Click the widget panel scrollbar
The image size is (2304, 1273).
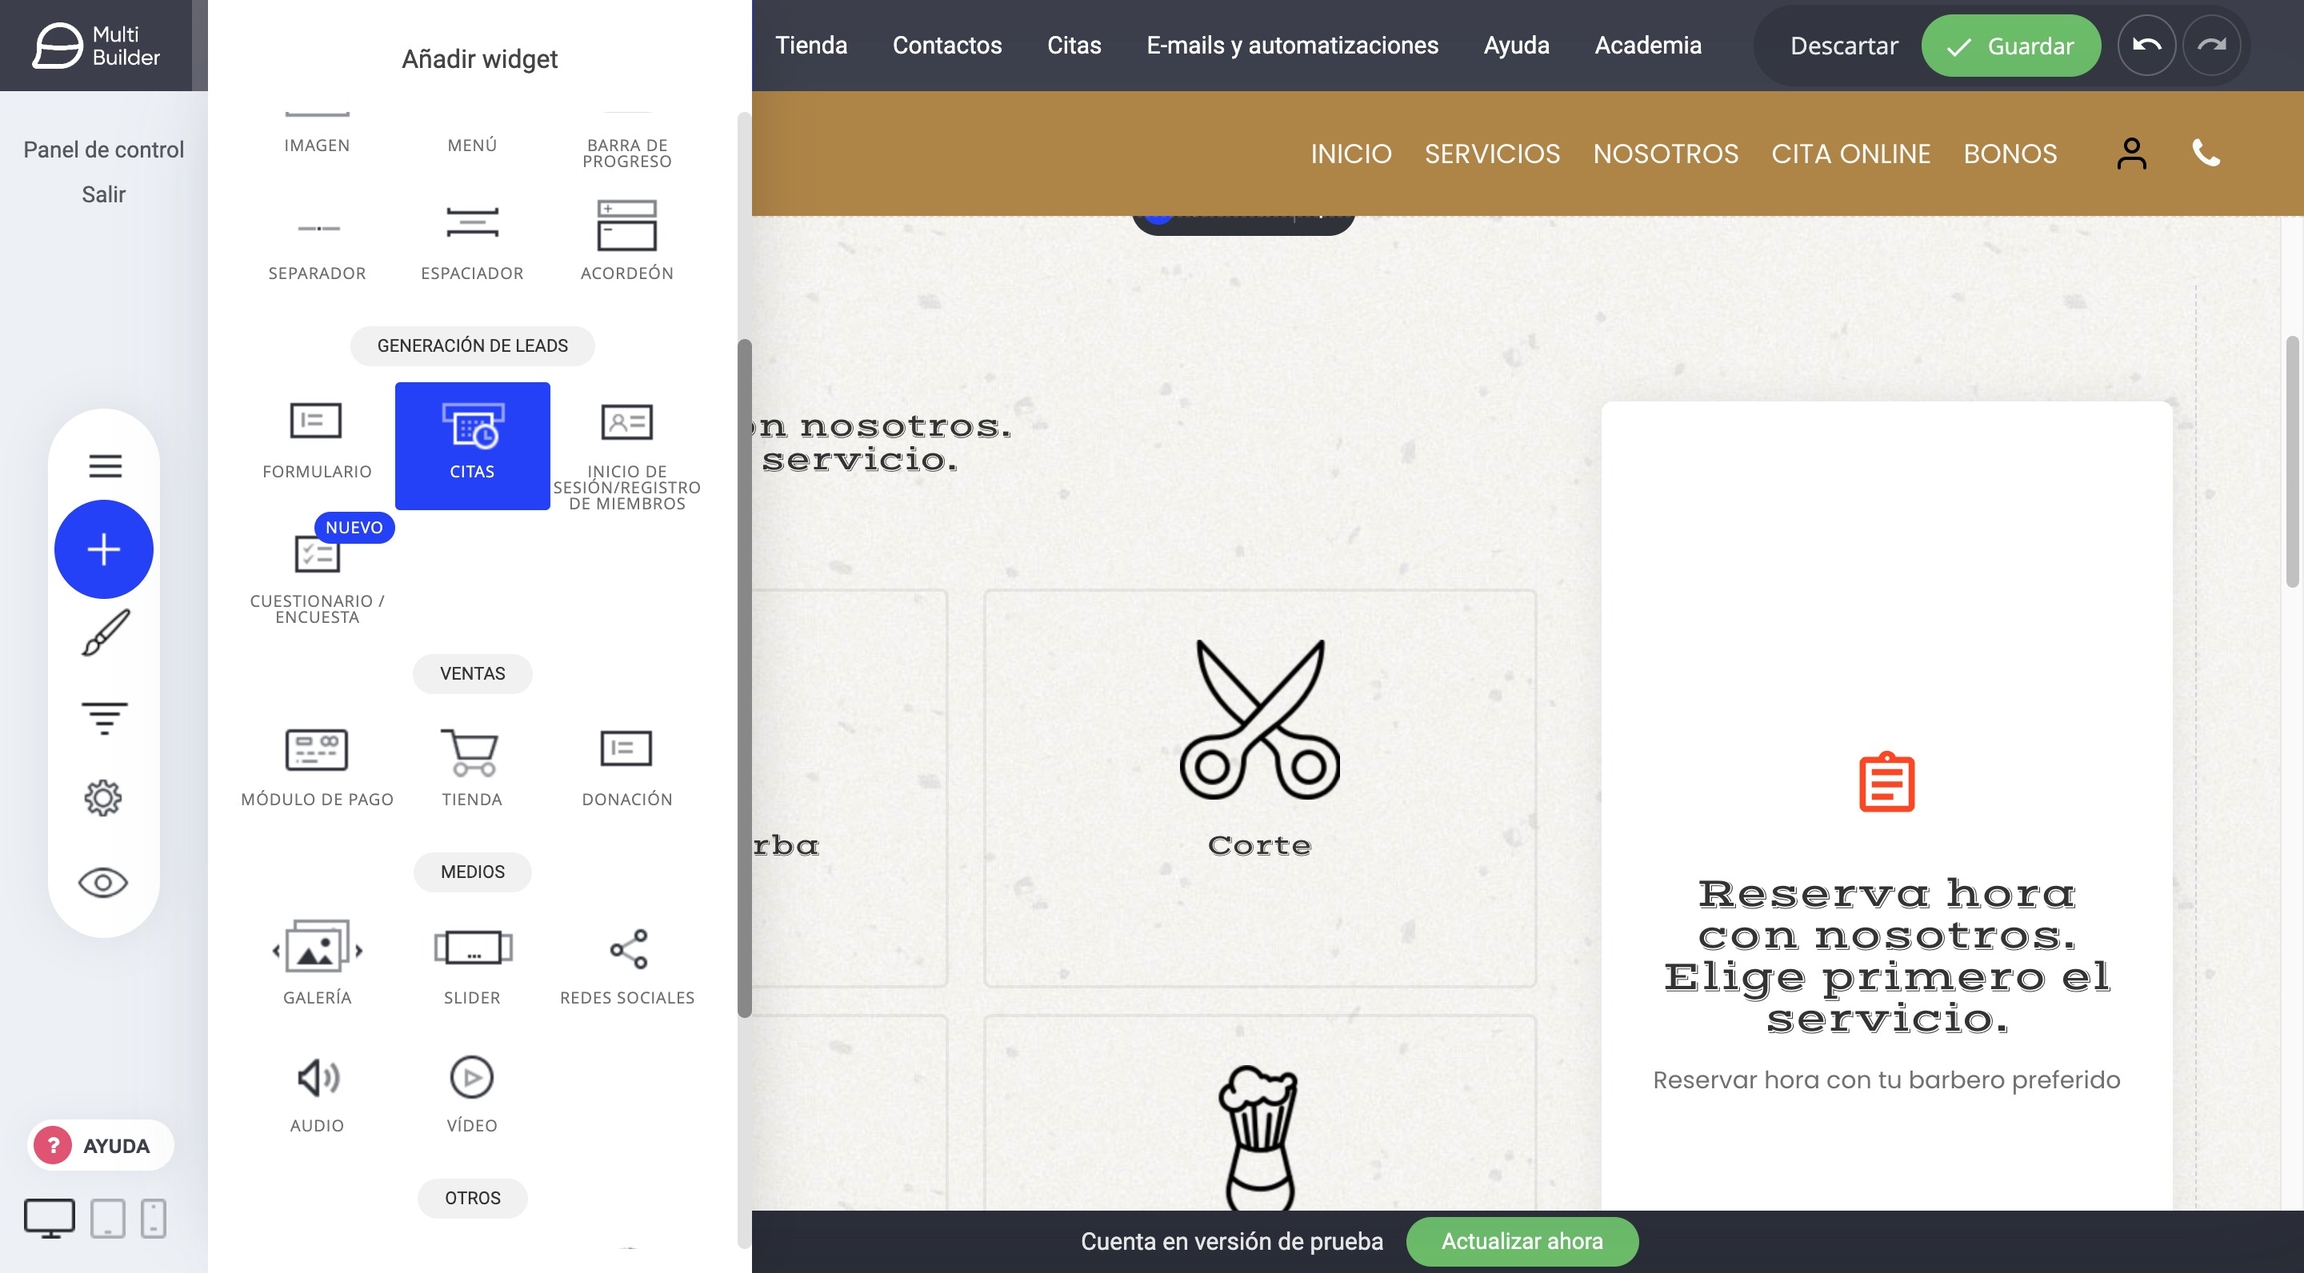click(744, 678)
